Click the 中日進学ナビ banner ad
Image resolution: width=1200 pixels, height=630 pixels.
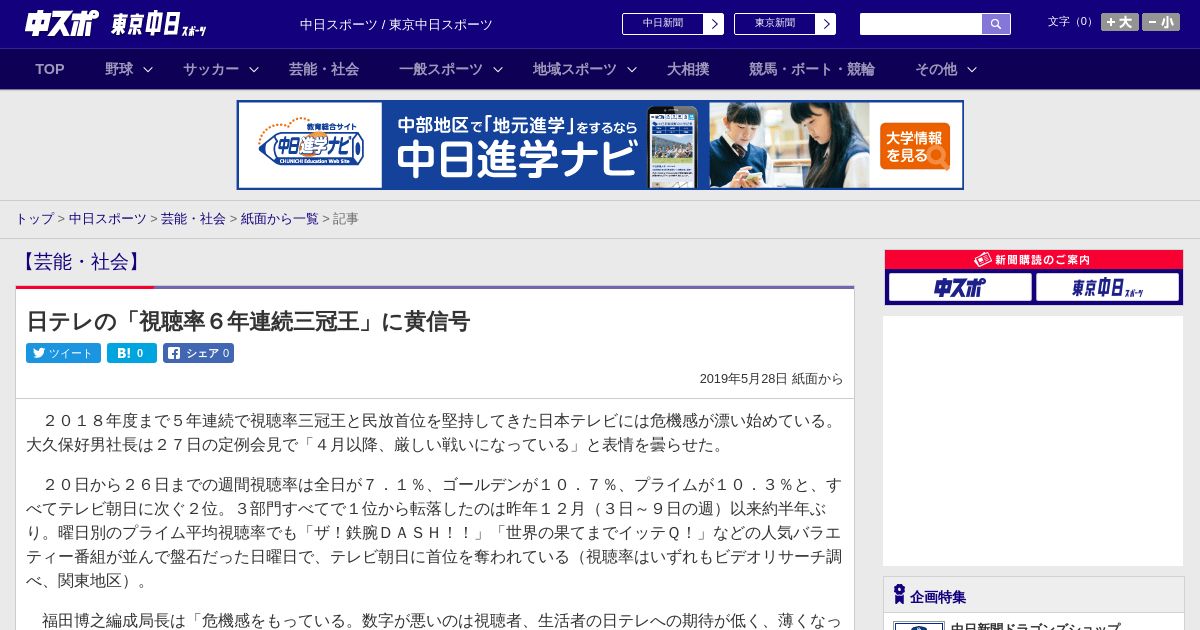(x=600, y=145)
